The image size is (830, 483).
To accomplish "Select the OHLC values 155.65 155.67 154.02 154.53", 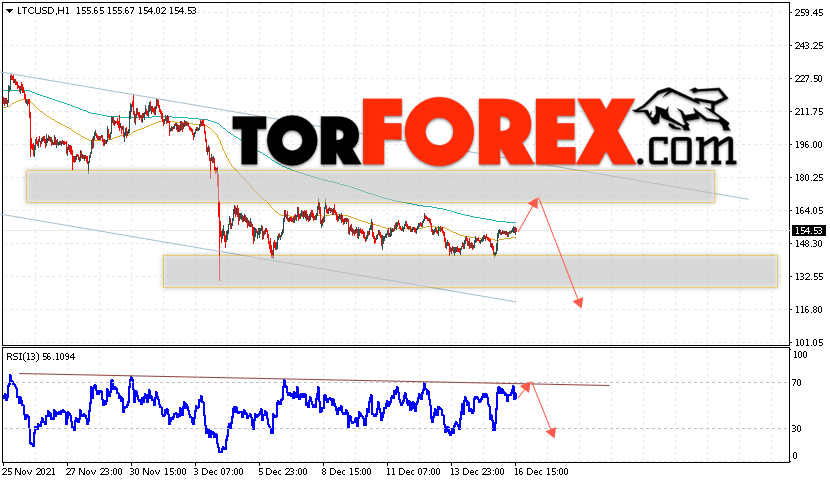I will coord(136,11).
